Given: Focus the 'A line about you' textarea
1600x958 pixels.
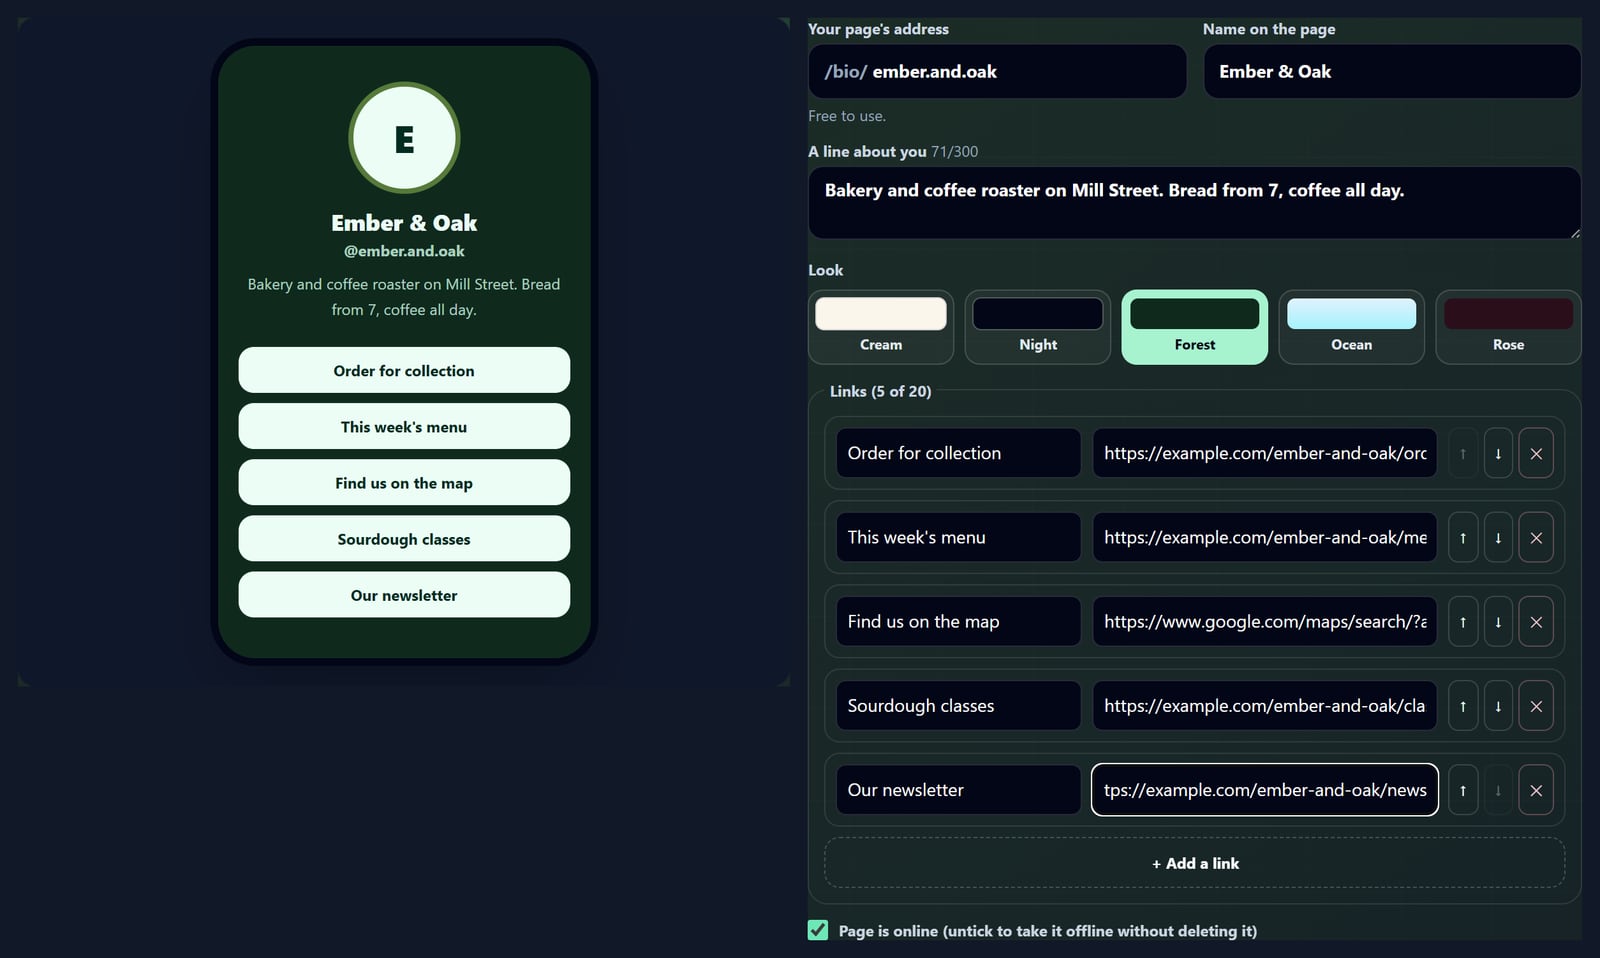Looking at the screenshot, I should (1195, 203).
